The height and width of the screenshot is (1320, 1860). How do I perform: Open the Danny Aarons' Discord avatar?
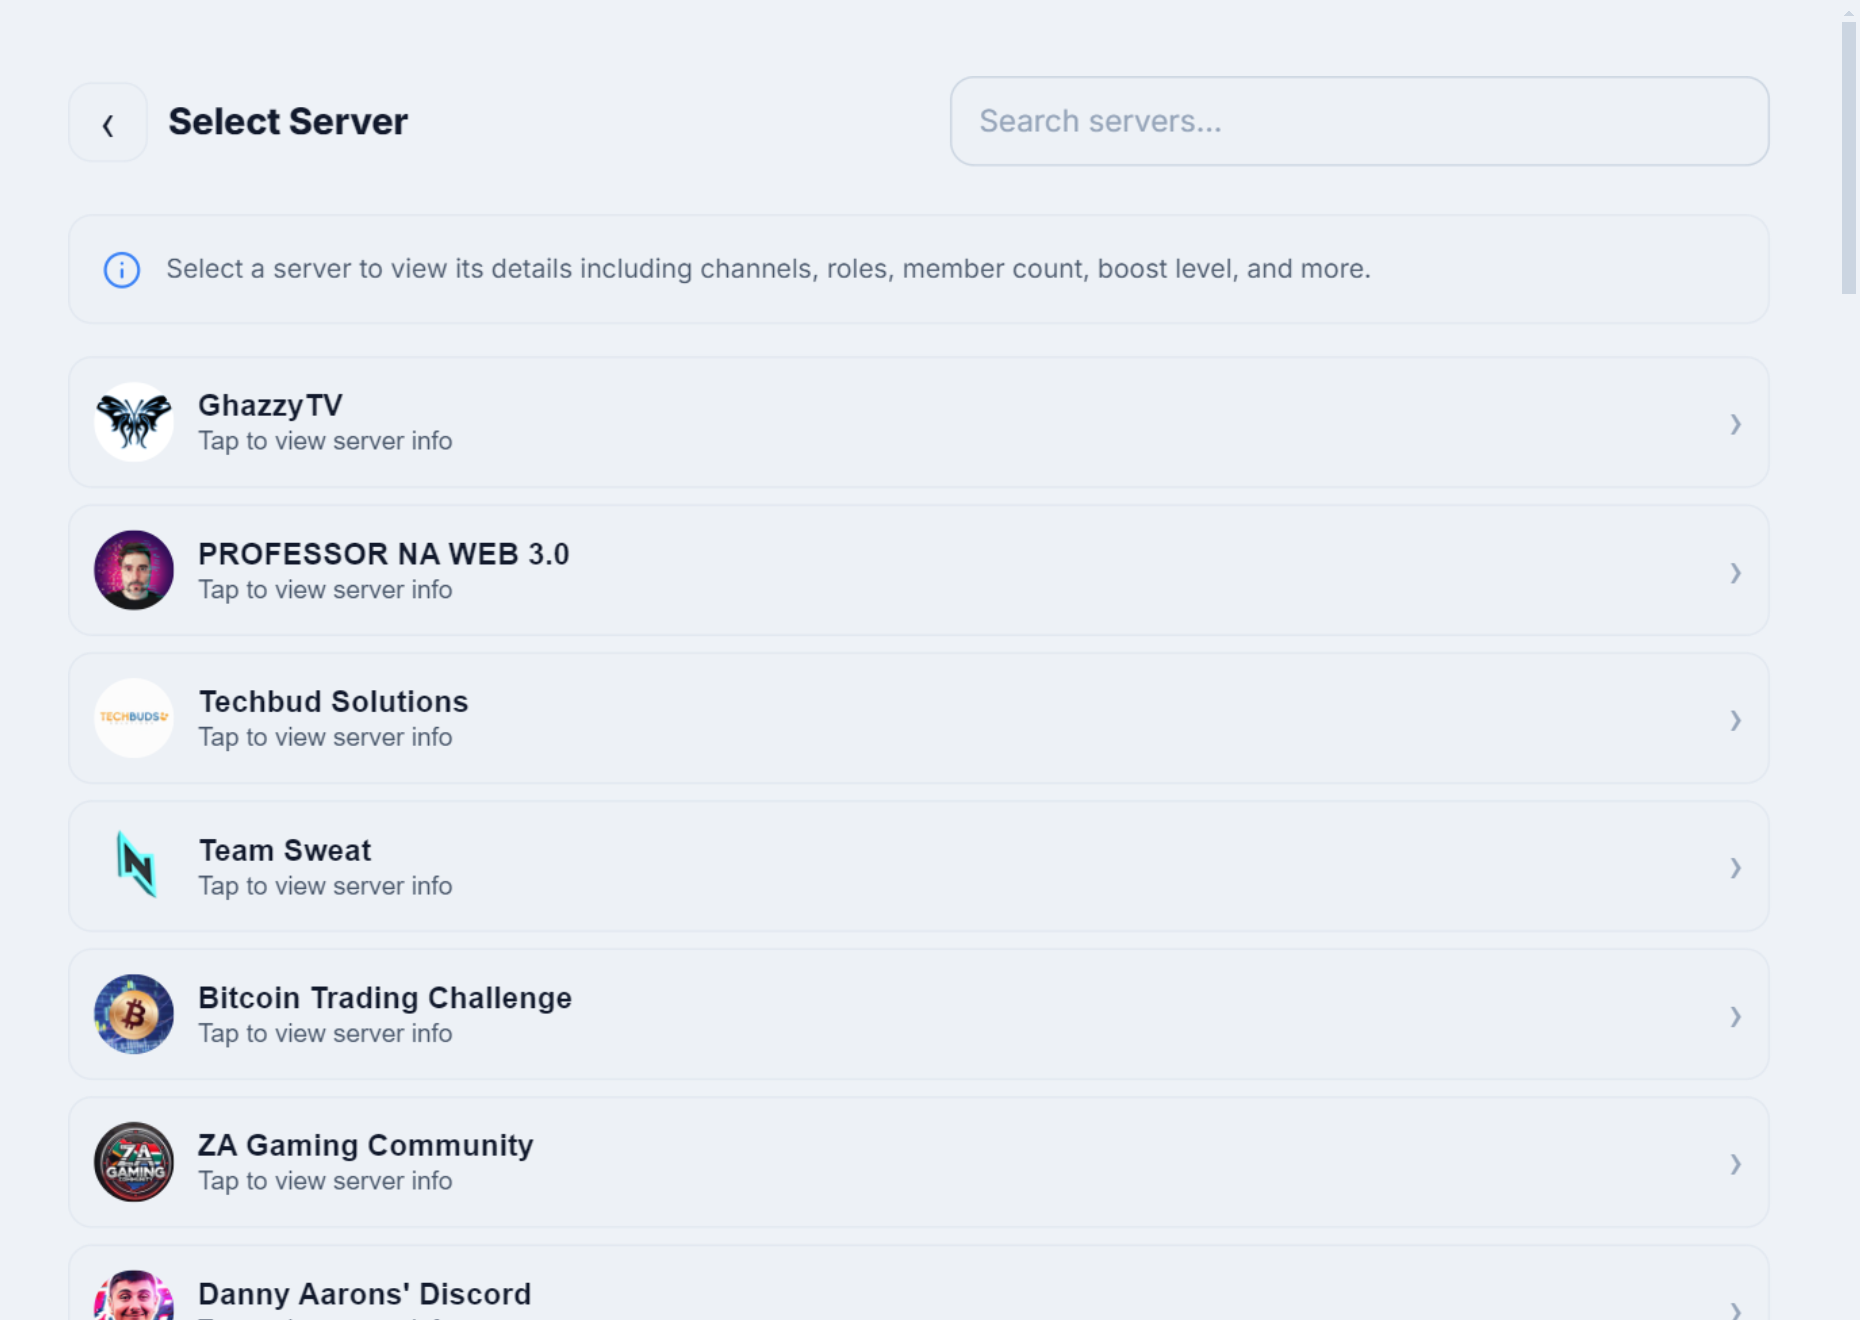[134, 1296]
